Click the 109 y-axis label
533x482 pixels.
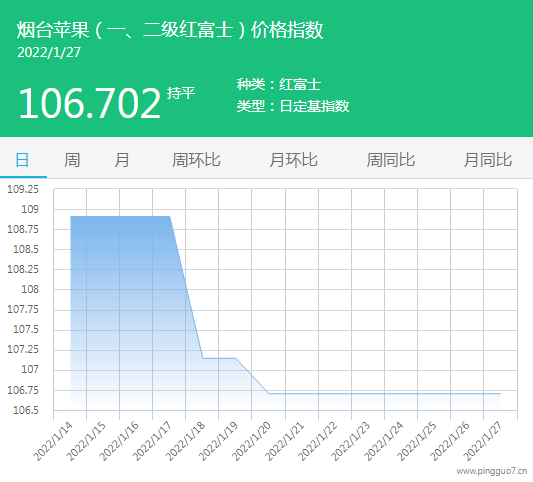(30, 209)
